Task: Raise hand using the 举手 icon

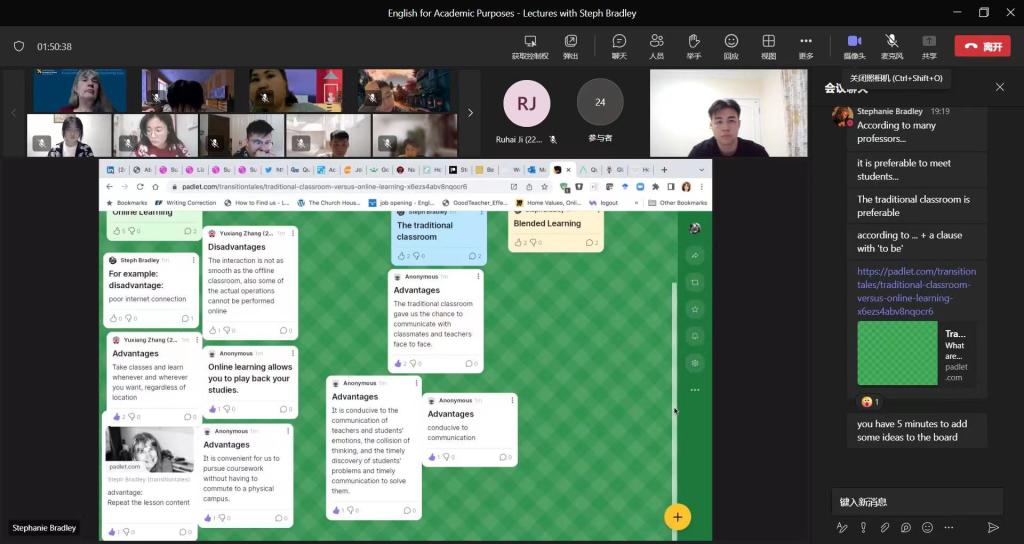Action: [x=694, y=45]
